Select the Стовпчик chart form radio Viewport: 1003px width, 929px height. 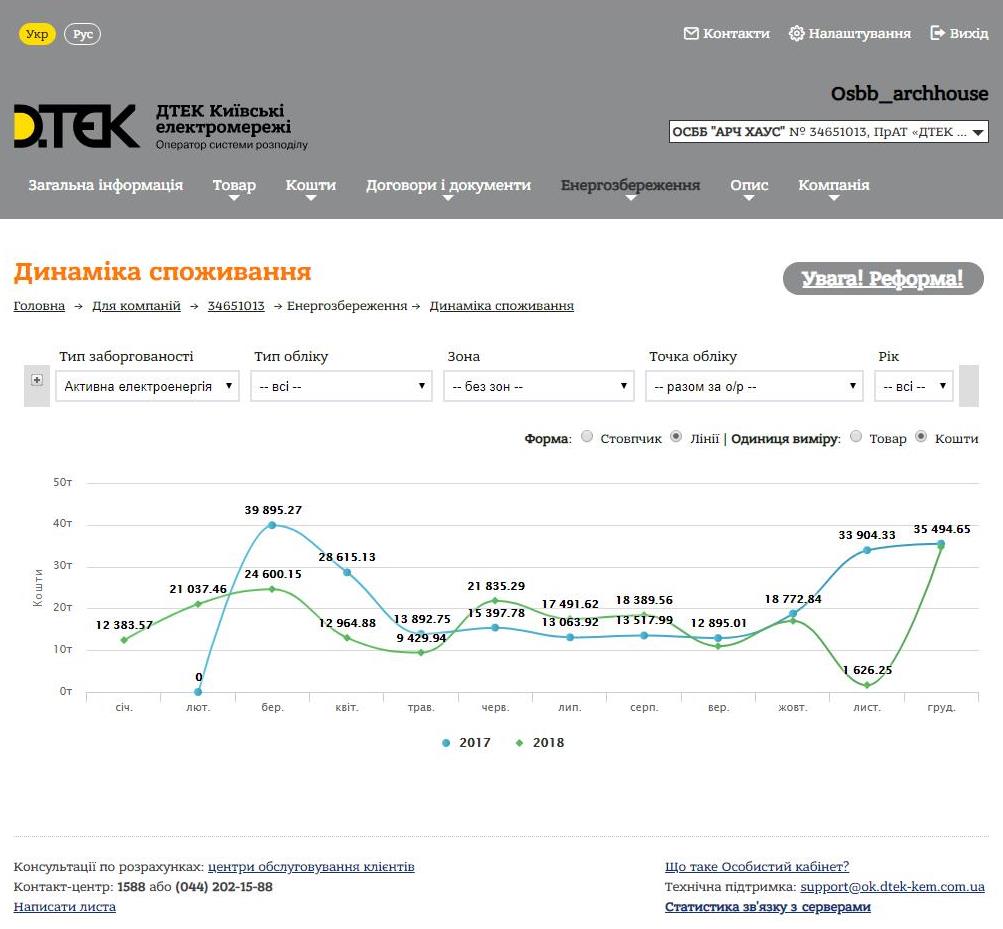point(587,437)
